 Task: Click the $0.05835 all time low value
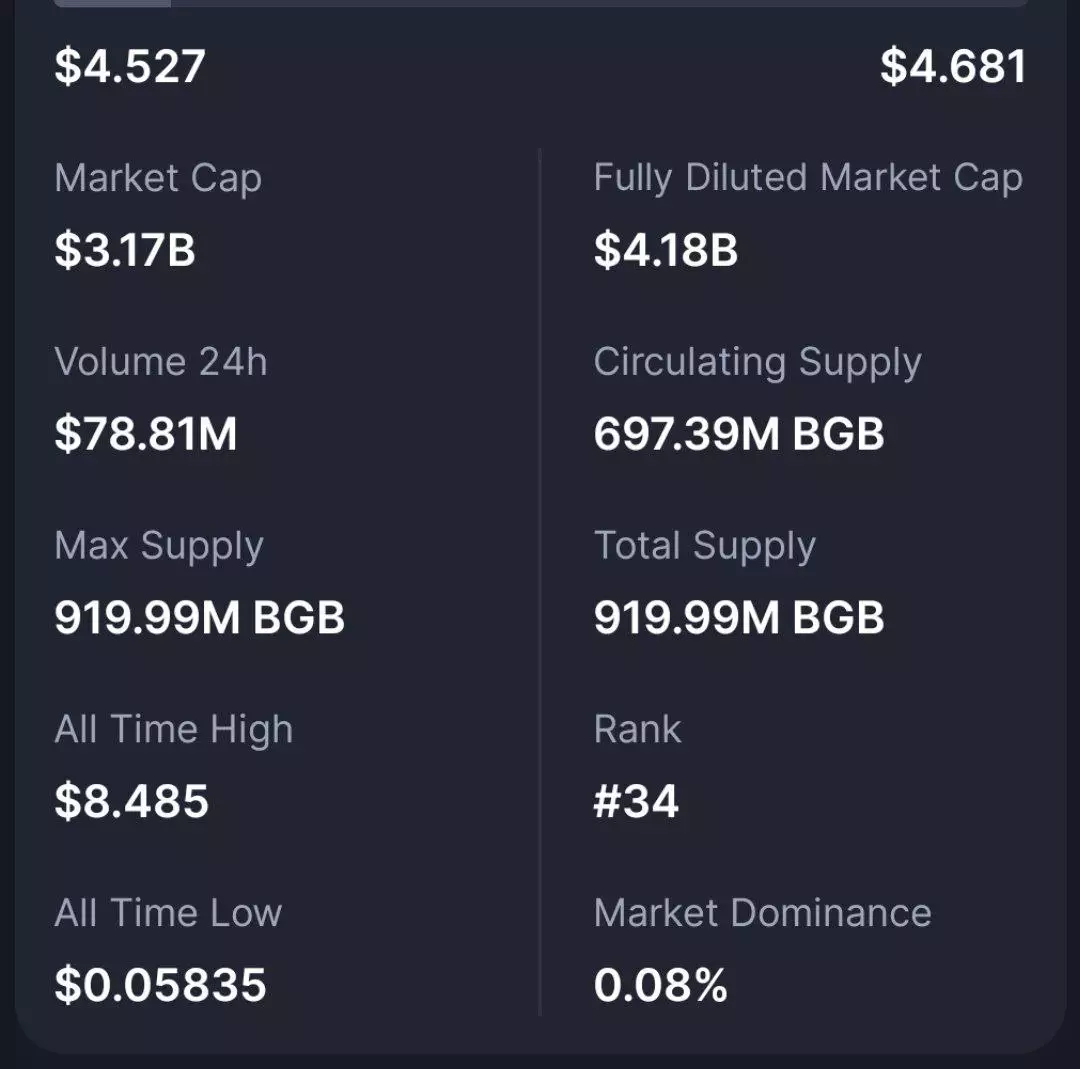click(160, 985)
